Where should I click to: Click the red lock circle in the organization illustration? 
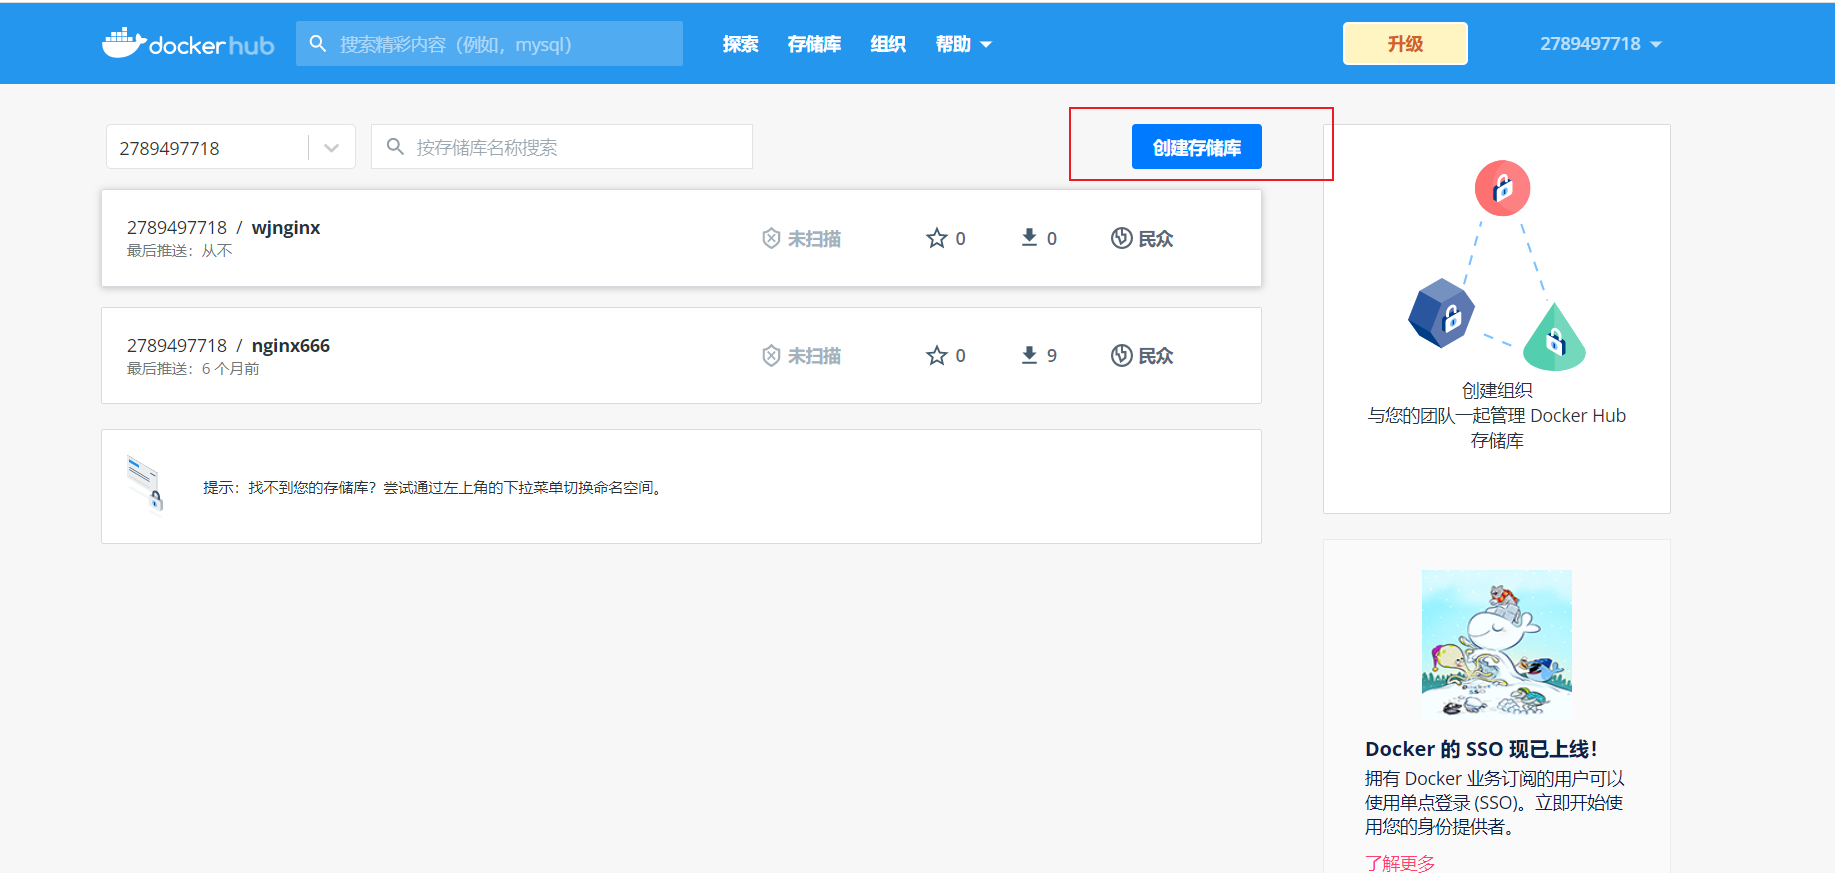tap(1502, 188)
